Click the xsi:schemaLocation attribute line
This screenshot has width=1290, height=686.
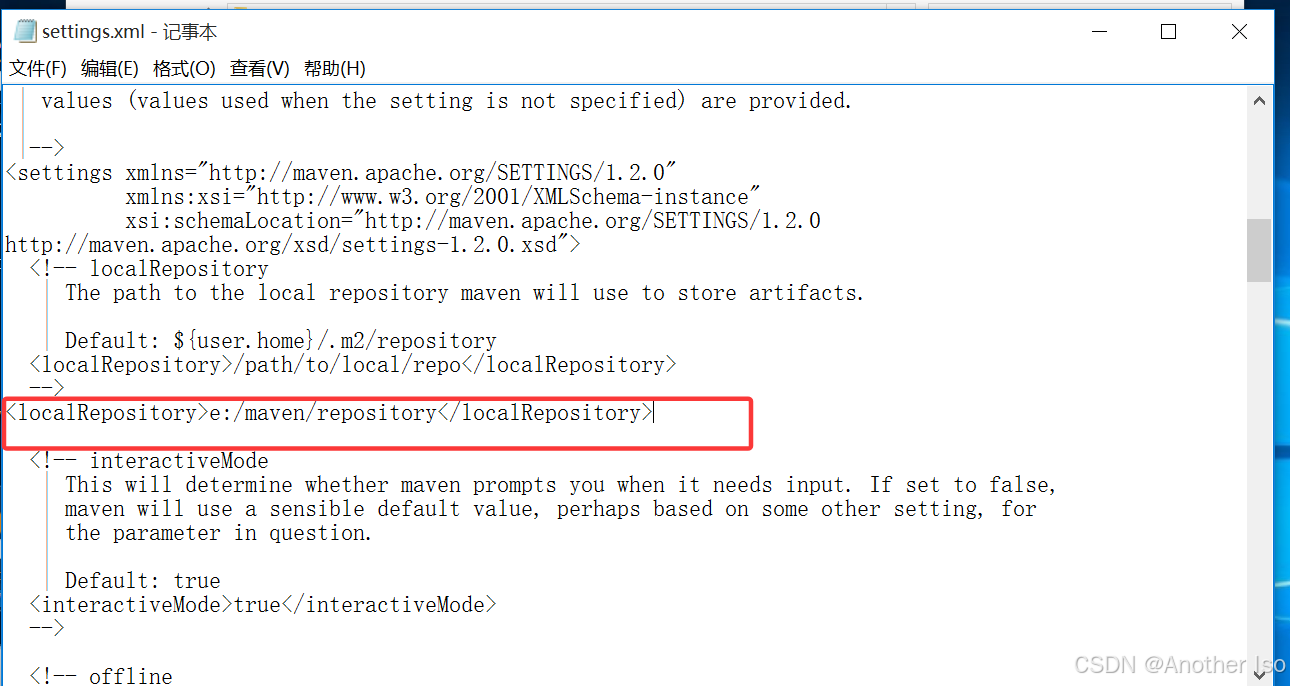[x=473, y=221]
